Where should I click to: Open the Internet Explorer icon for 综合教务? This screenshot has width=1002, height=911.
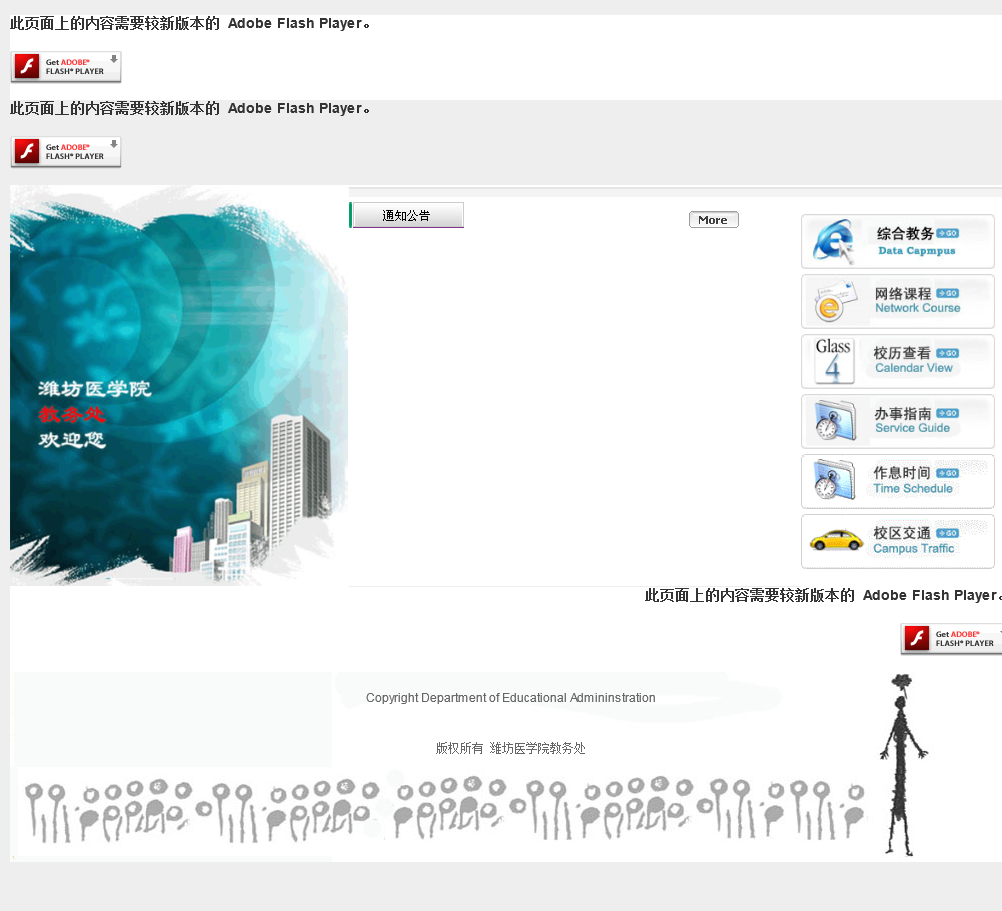click(x=834, y=241)
